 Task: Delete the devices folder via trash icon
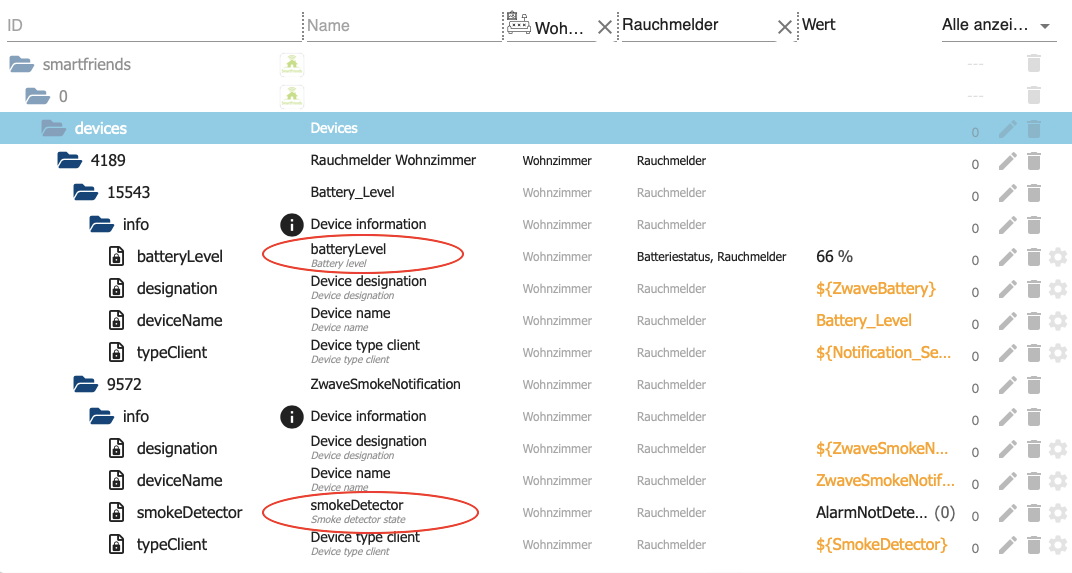(1034, 129)
